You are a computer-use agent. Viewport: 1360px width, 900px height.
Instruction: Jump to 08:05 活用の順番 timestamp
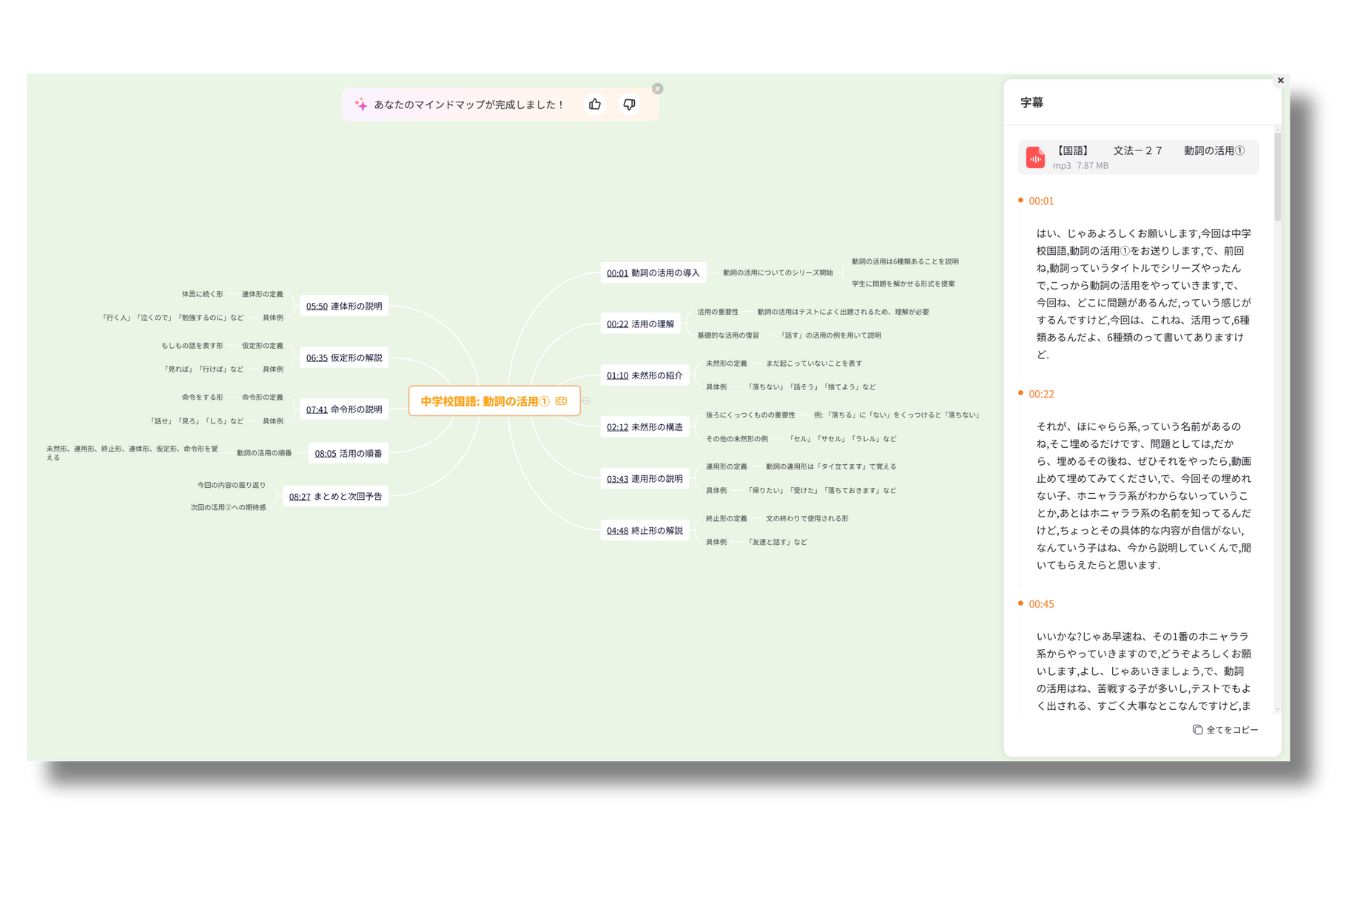coord(326,453)
